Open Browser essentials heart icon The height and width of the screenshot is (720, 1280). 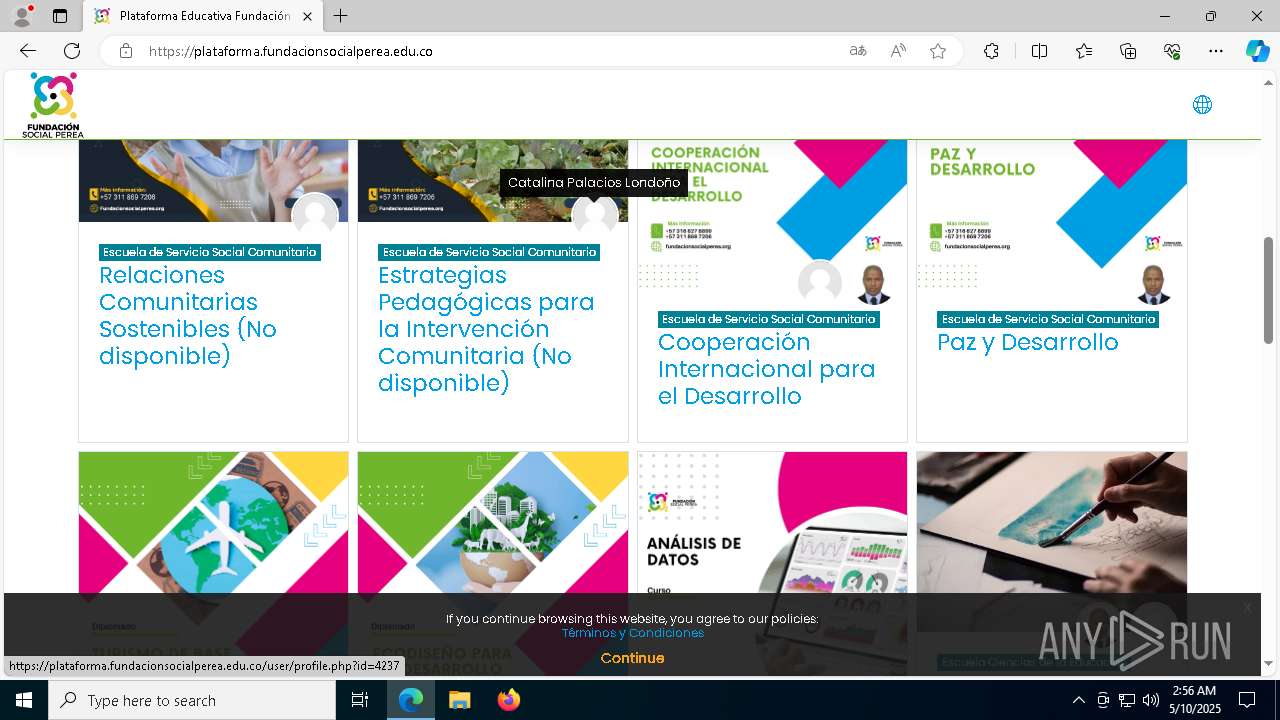pos(1172,51)
